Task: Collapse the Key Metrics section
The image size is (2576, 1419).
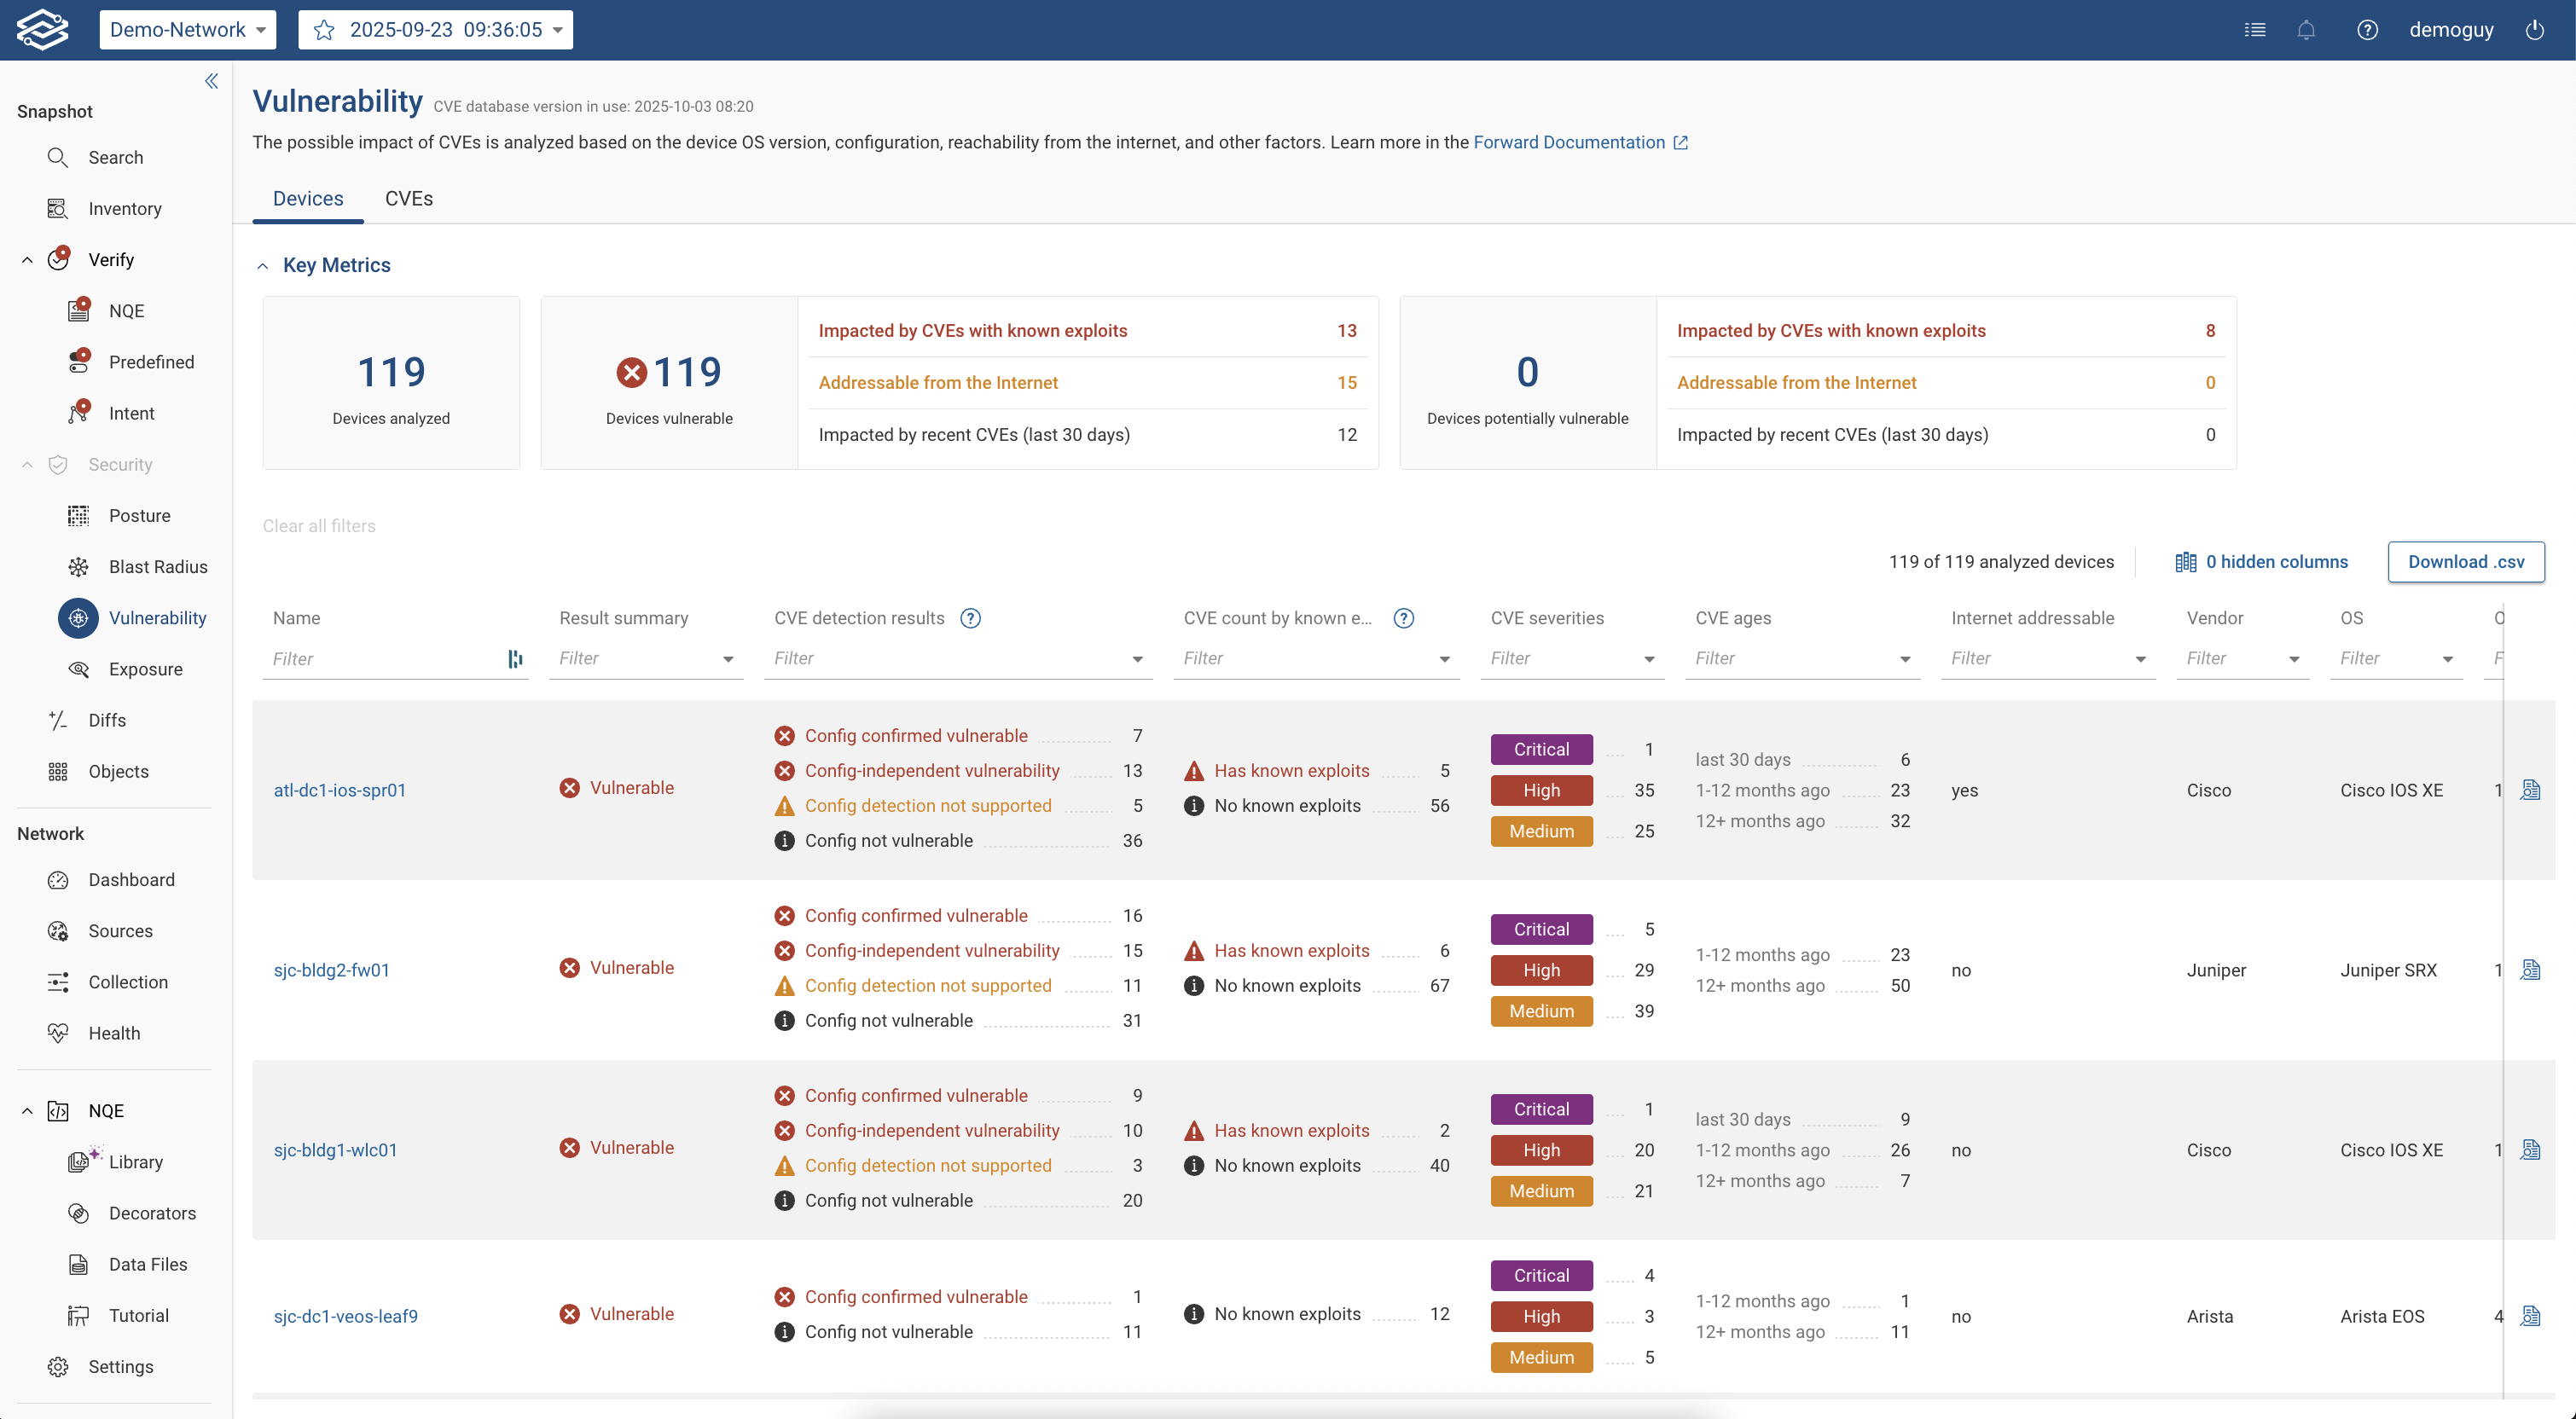Action: 263,266
